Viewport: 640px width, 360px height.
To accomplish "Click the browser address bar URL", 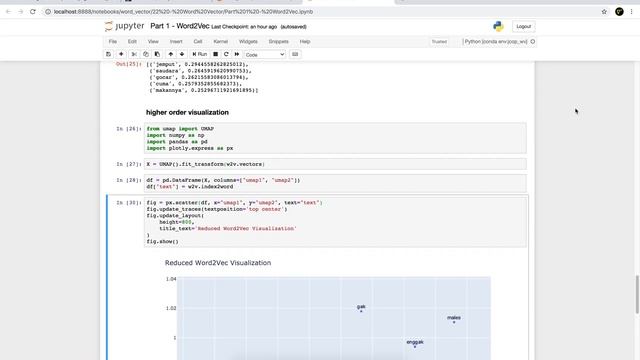I will point(183,12).
